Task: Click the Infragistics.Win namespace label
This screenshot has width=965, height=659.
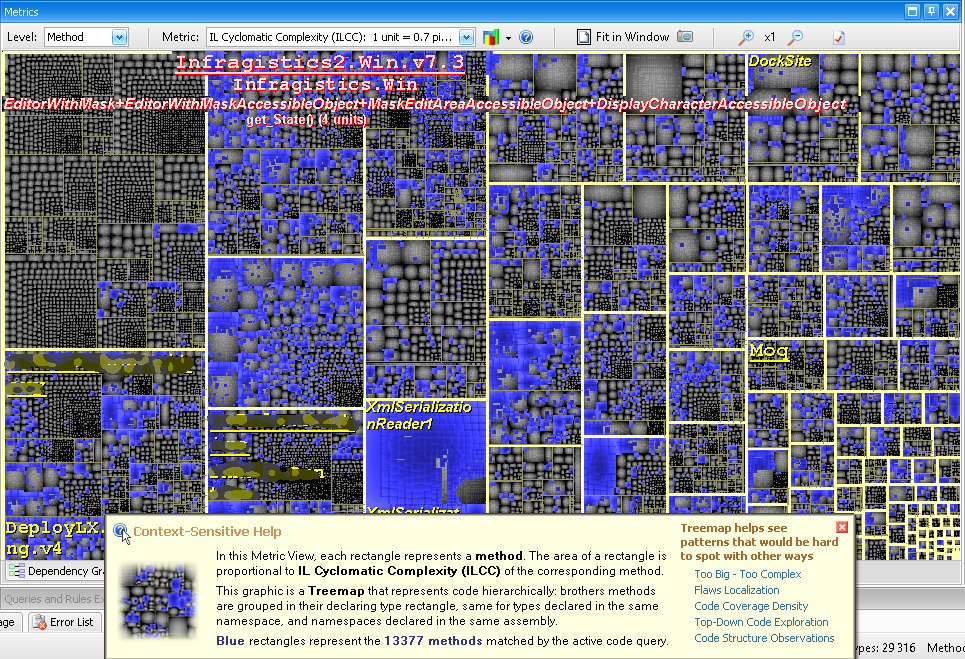Action: [326, 84]
